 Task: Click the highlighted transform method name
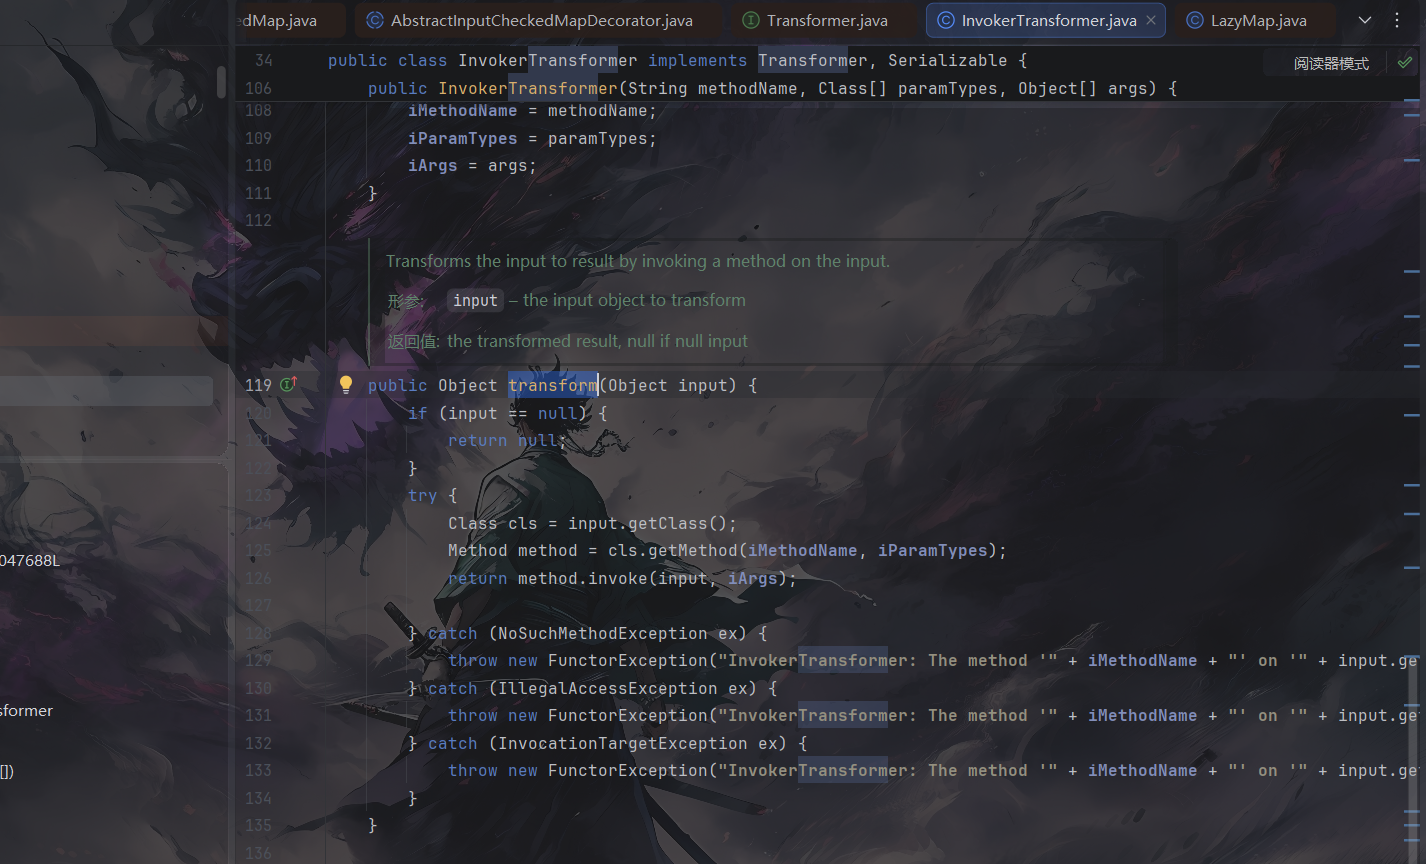pos(552,385)
